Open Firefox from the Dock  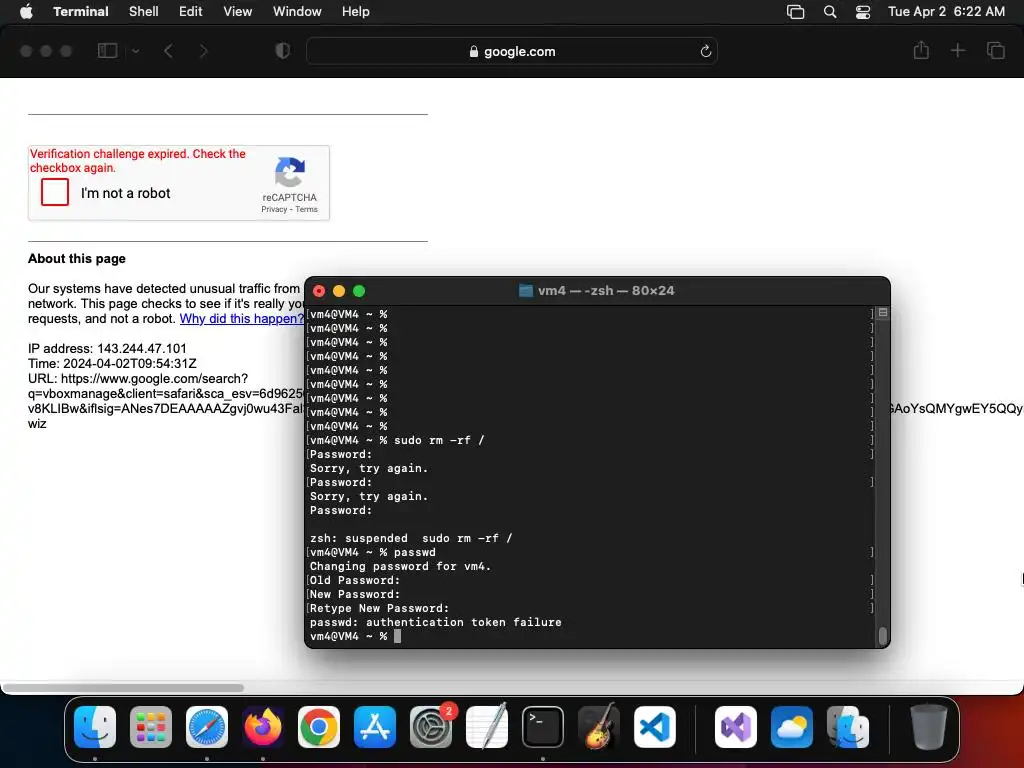point(263,726)
